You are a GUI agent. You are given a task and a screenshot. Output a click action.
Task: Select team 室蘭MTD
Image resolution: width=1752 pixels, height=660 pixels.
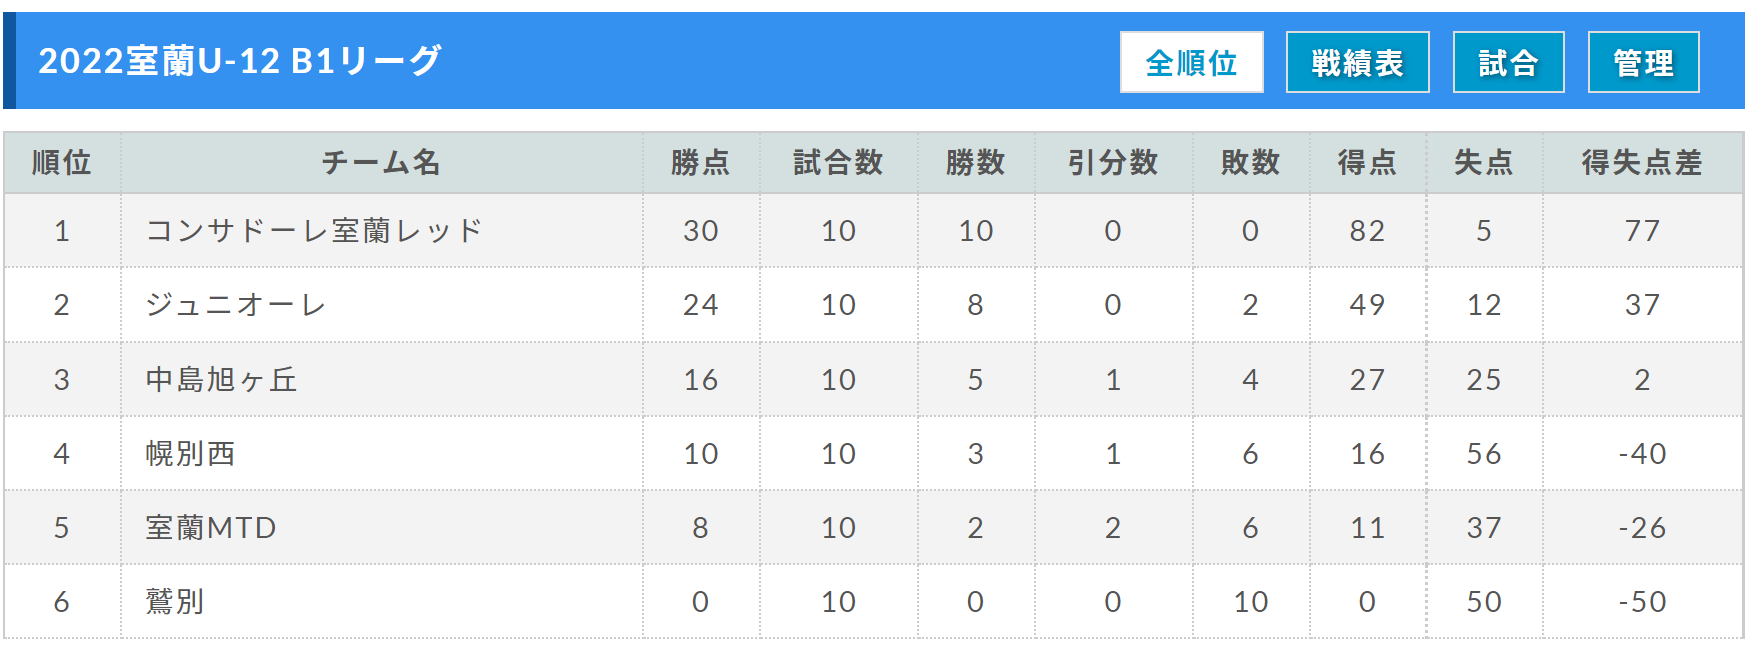(x=210, y=528)
